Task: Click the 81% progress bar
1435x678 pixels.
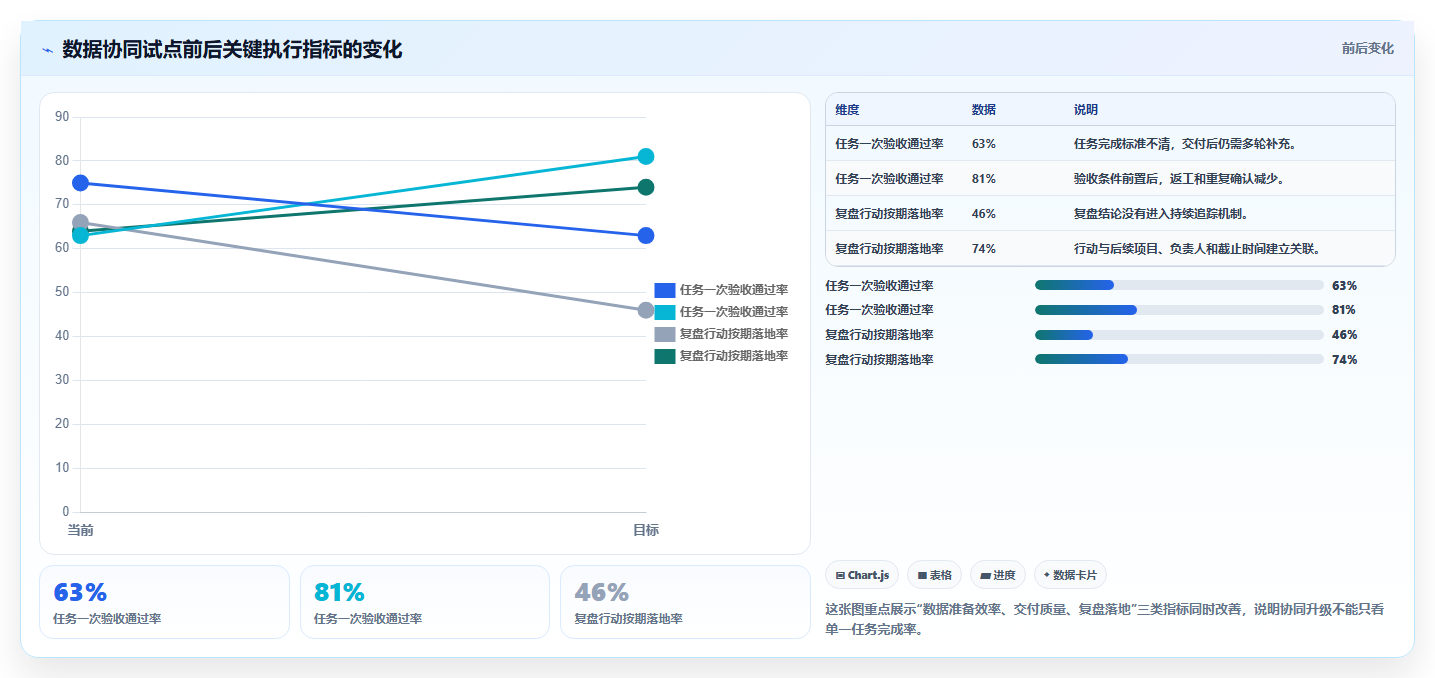Action: 1179,310
